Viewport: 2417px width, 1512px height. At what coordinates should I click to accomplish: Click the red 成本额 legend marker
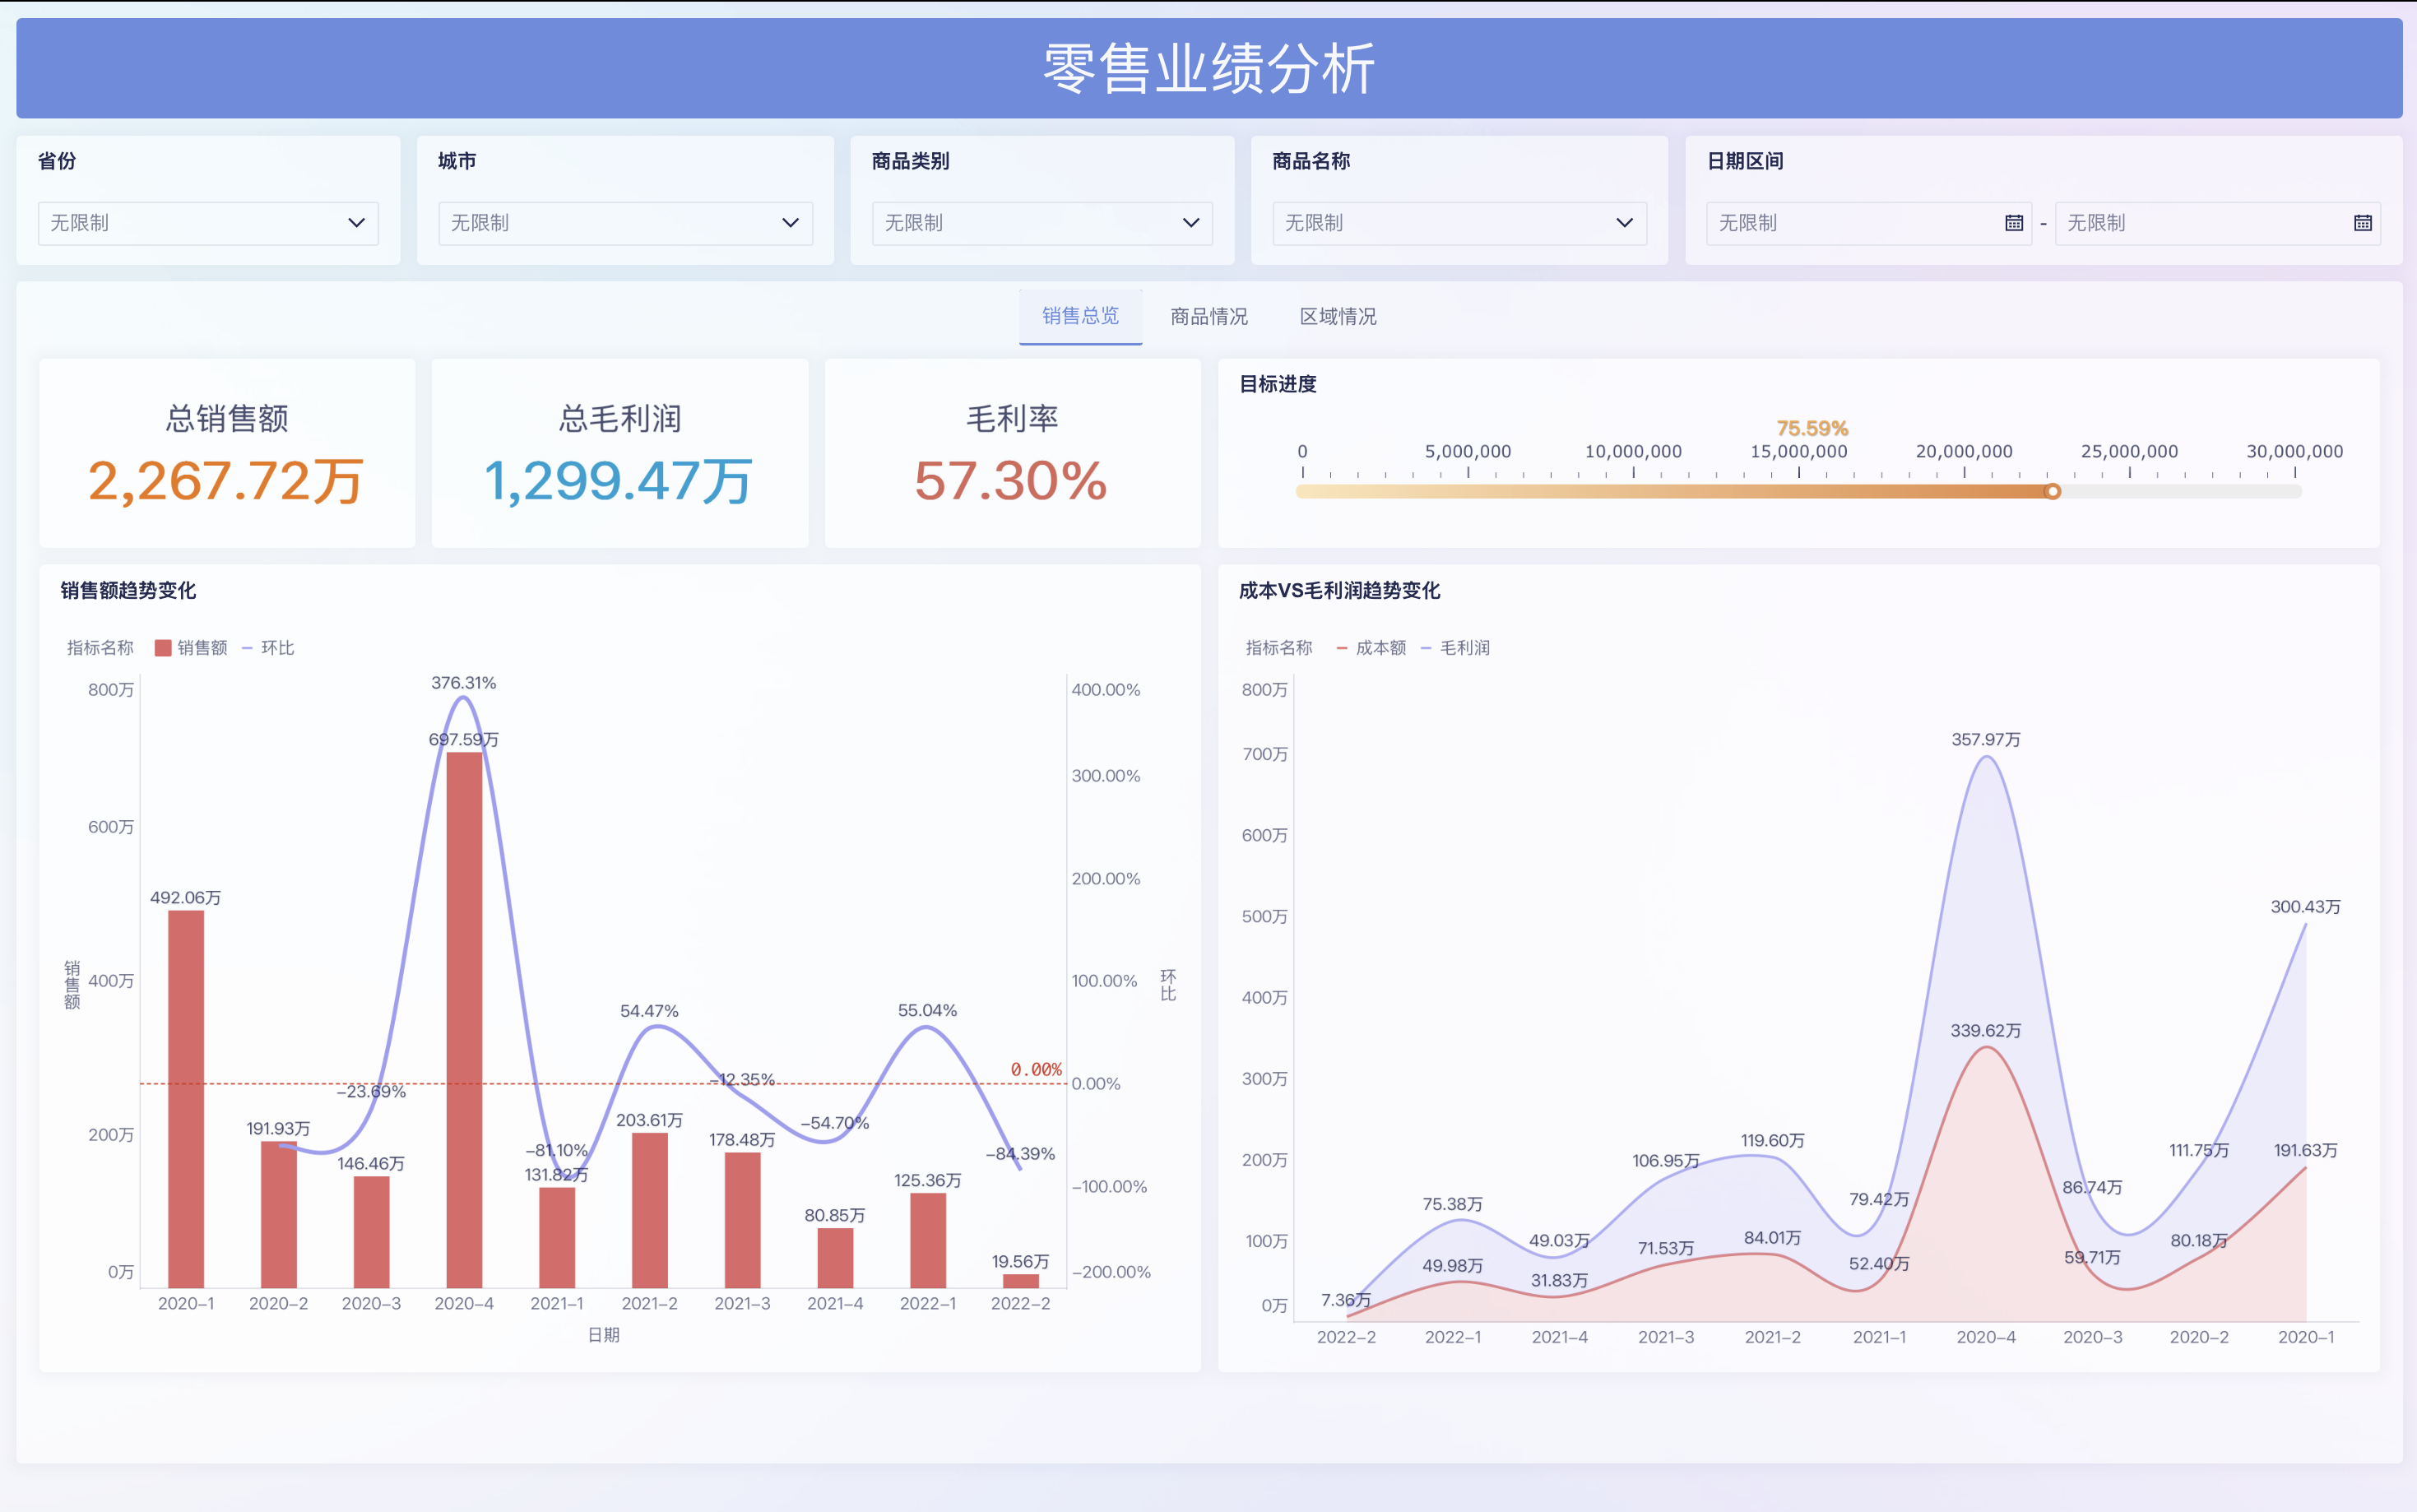pyautogui.click(x=1340, y=647)
